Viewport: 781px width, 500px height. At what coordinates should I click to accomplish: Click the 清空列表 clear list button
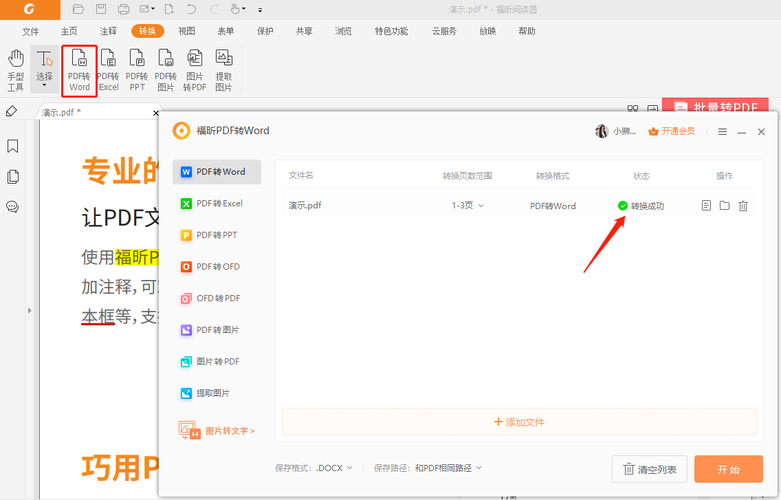pos(650,469)
